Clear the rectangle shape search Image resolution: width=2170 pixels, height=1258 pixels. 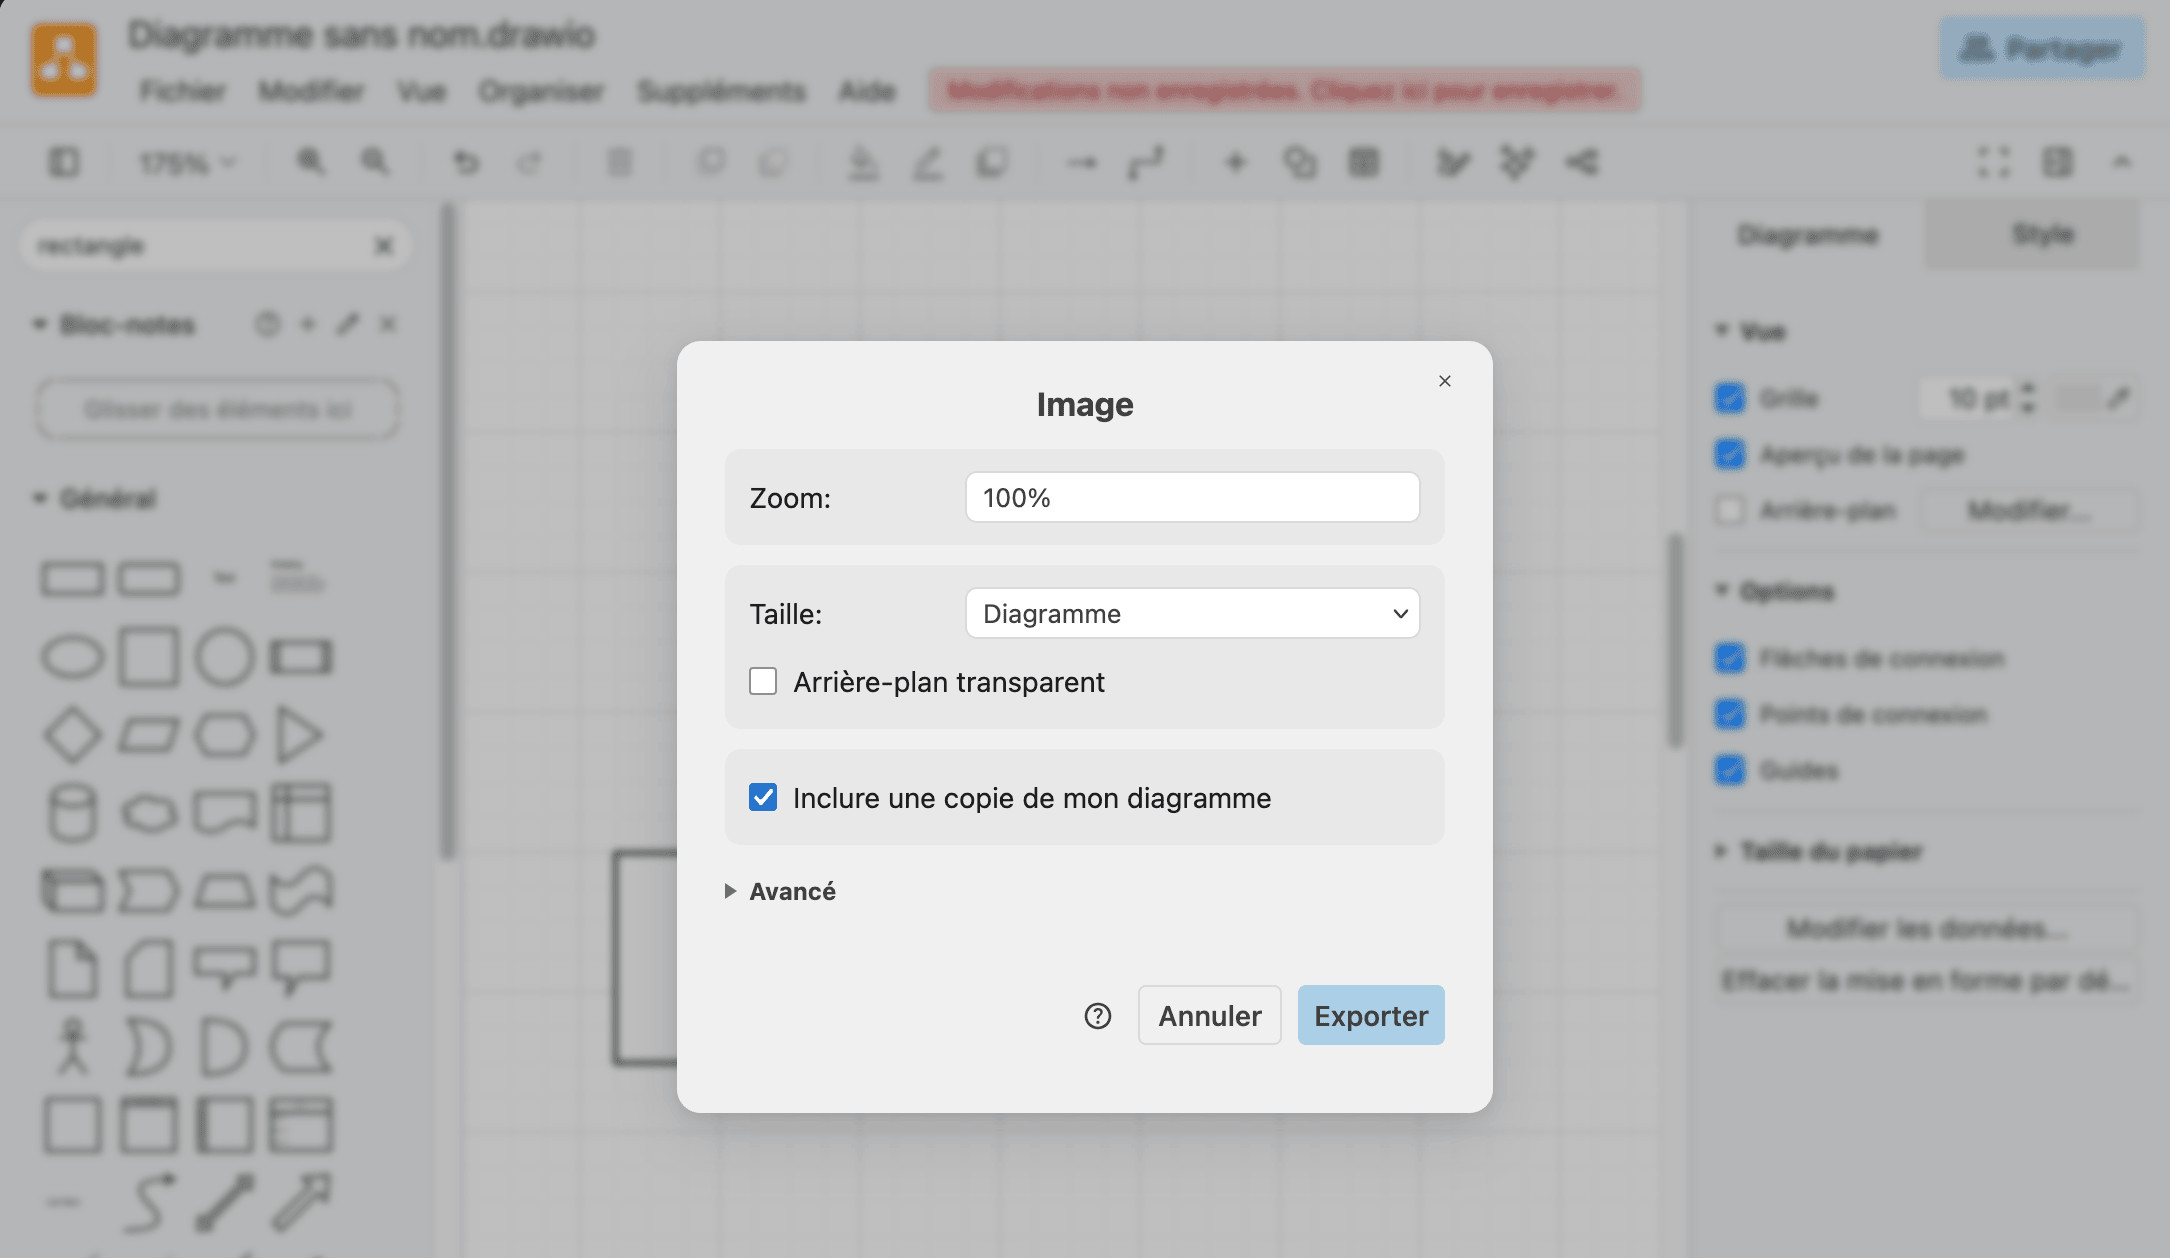383,246
